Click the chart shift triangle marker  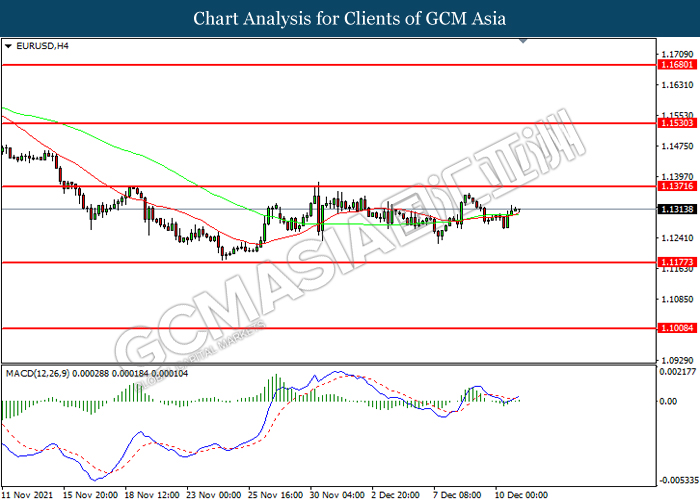[x=523, y=41]
